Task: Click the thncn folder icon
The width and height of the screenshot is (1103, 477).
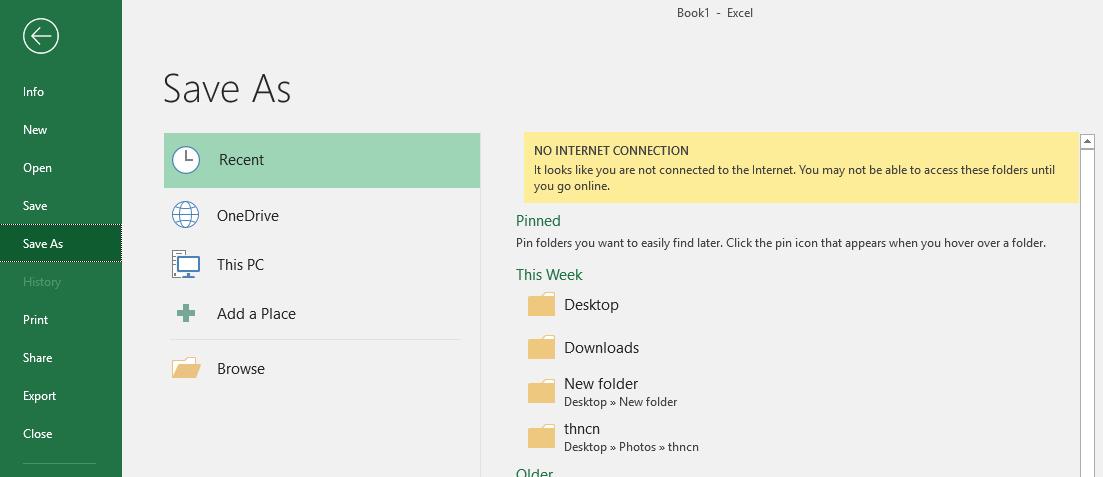Action: click(x=542, y=437)
